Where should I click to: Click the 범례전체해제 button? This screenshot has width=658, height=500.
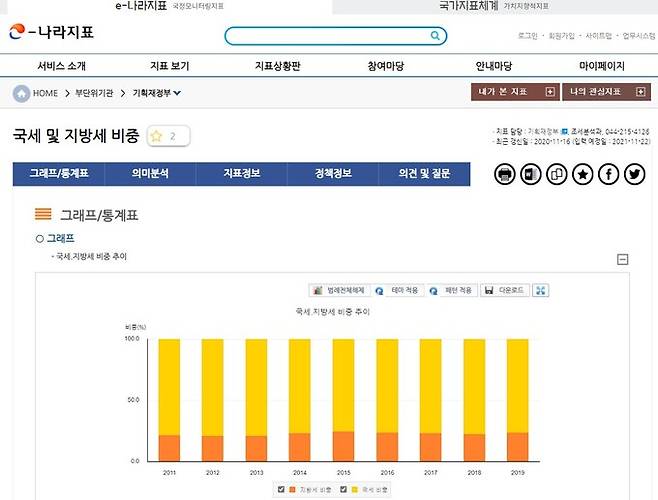coord(341,290)
